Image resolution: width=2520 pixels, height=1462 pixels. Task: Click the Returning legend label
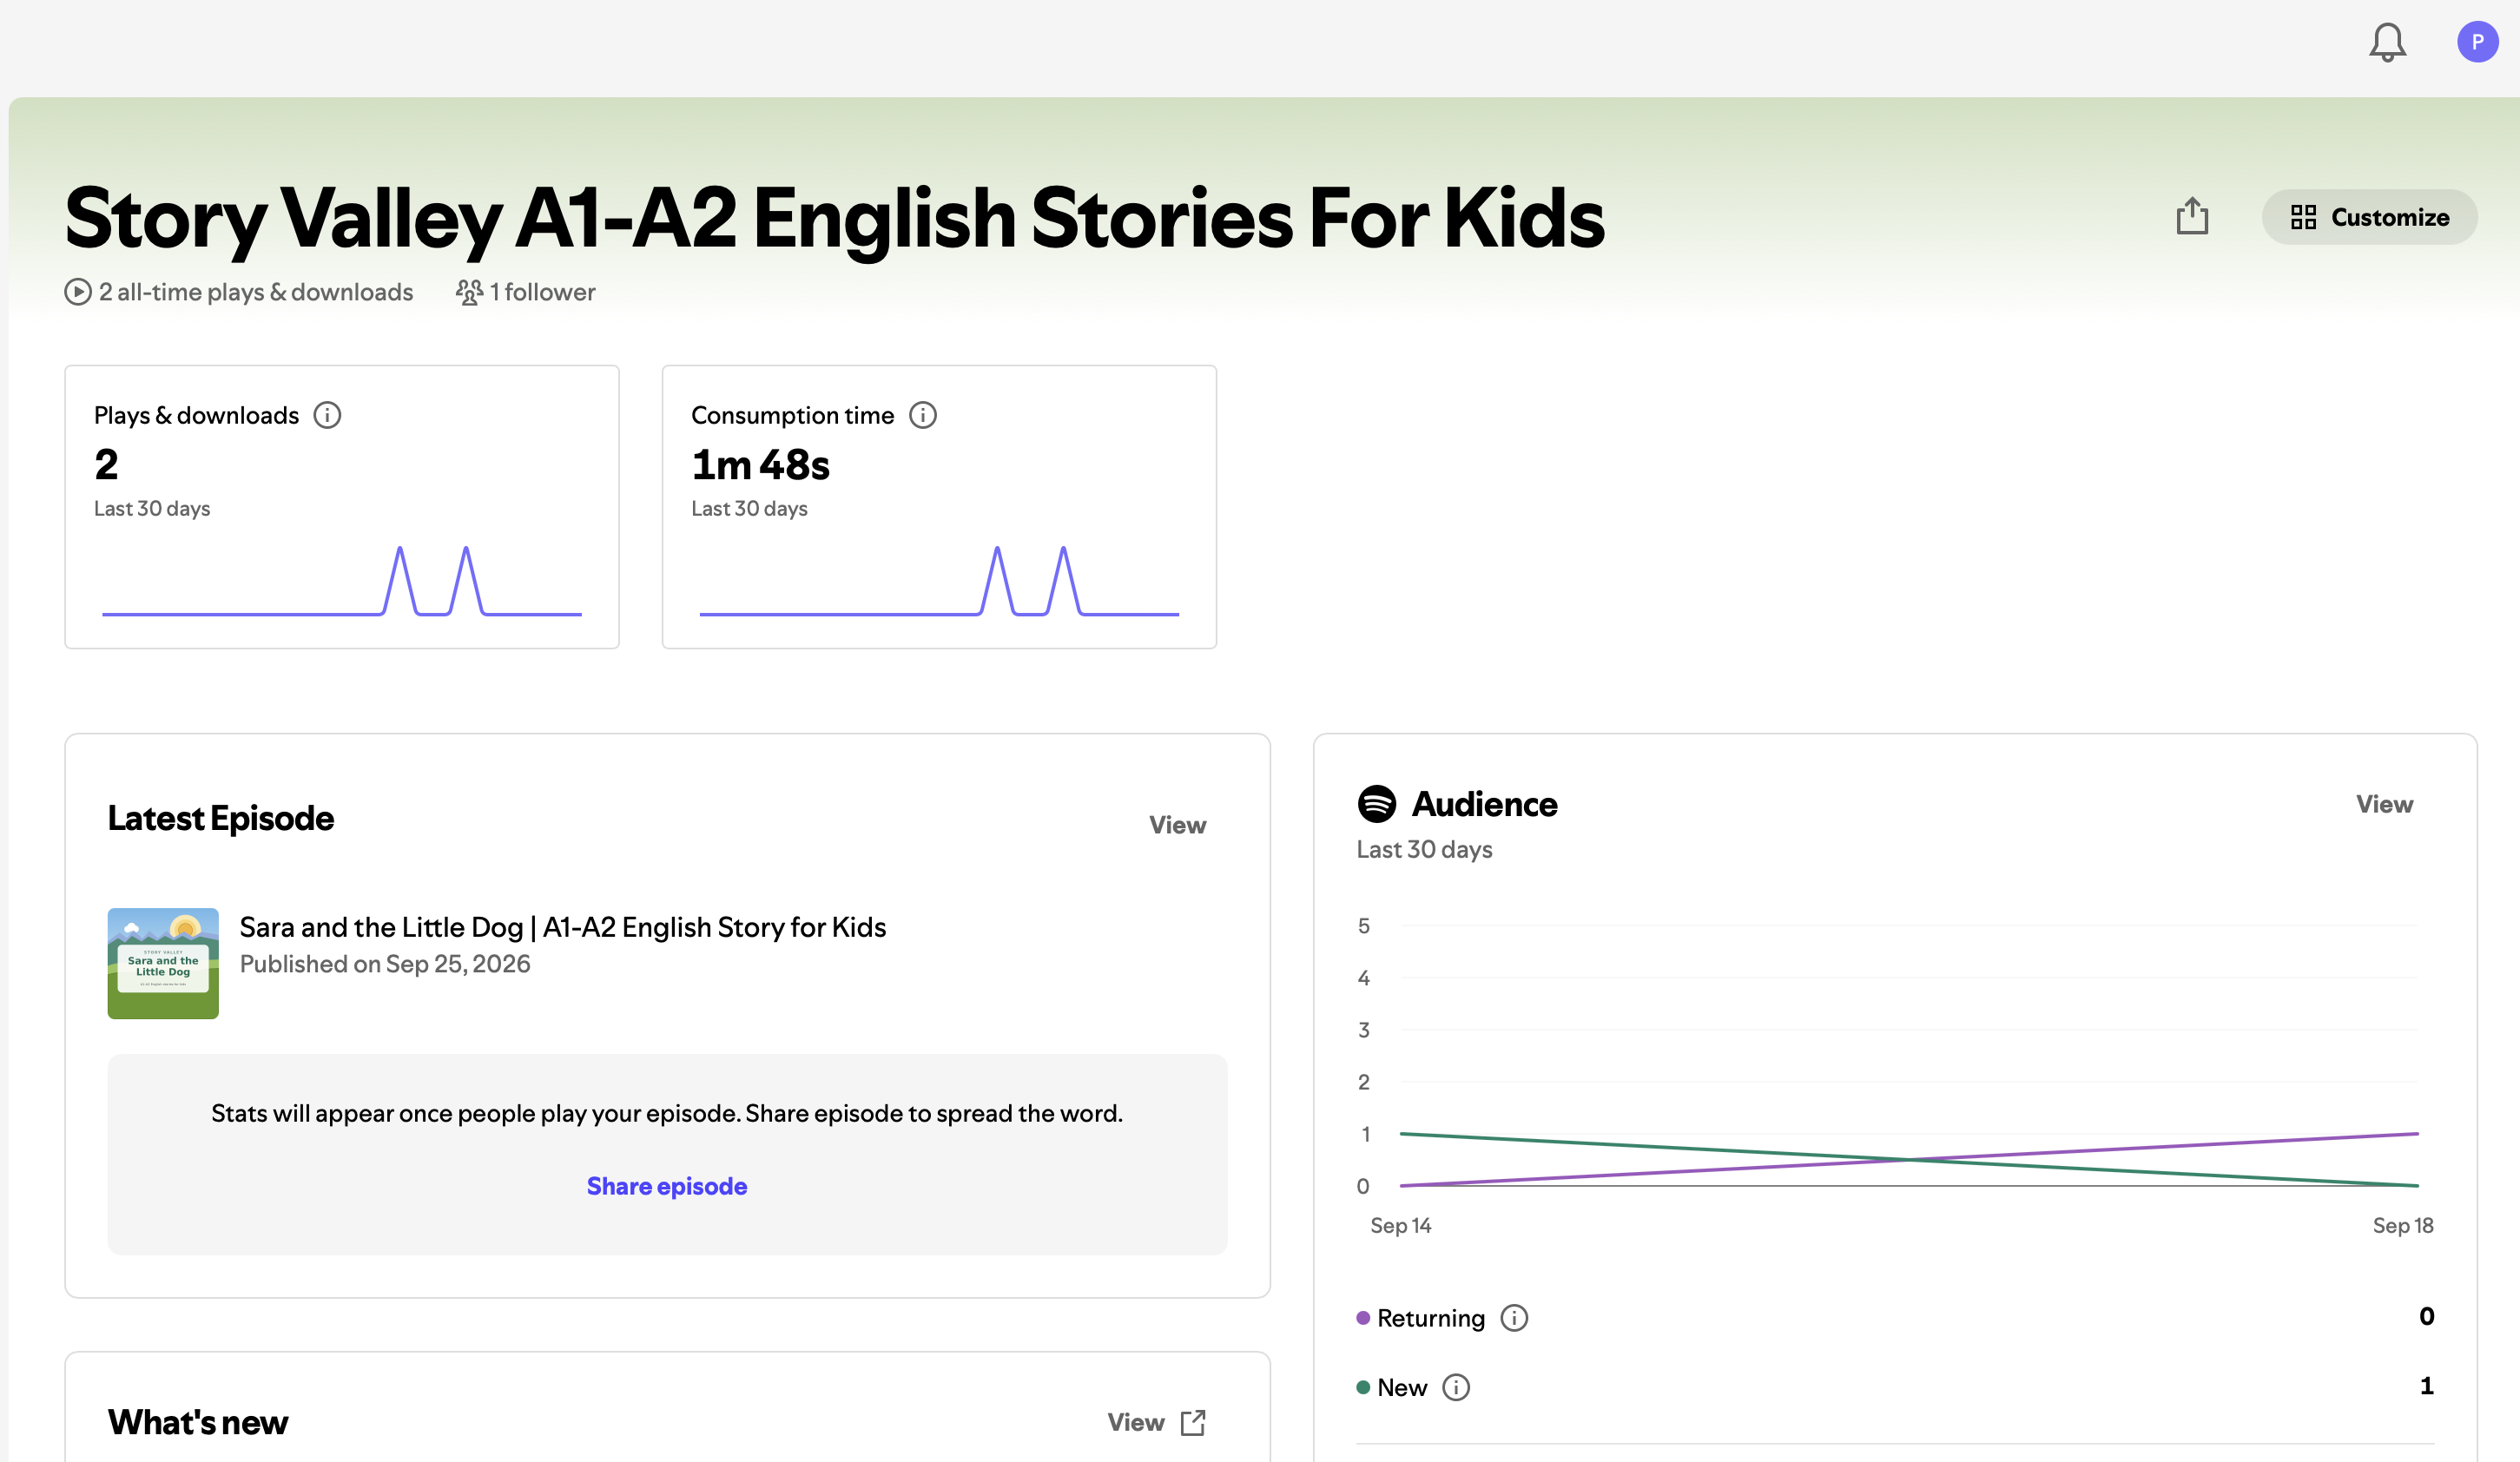(x=1431, y=1318)
